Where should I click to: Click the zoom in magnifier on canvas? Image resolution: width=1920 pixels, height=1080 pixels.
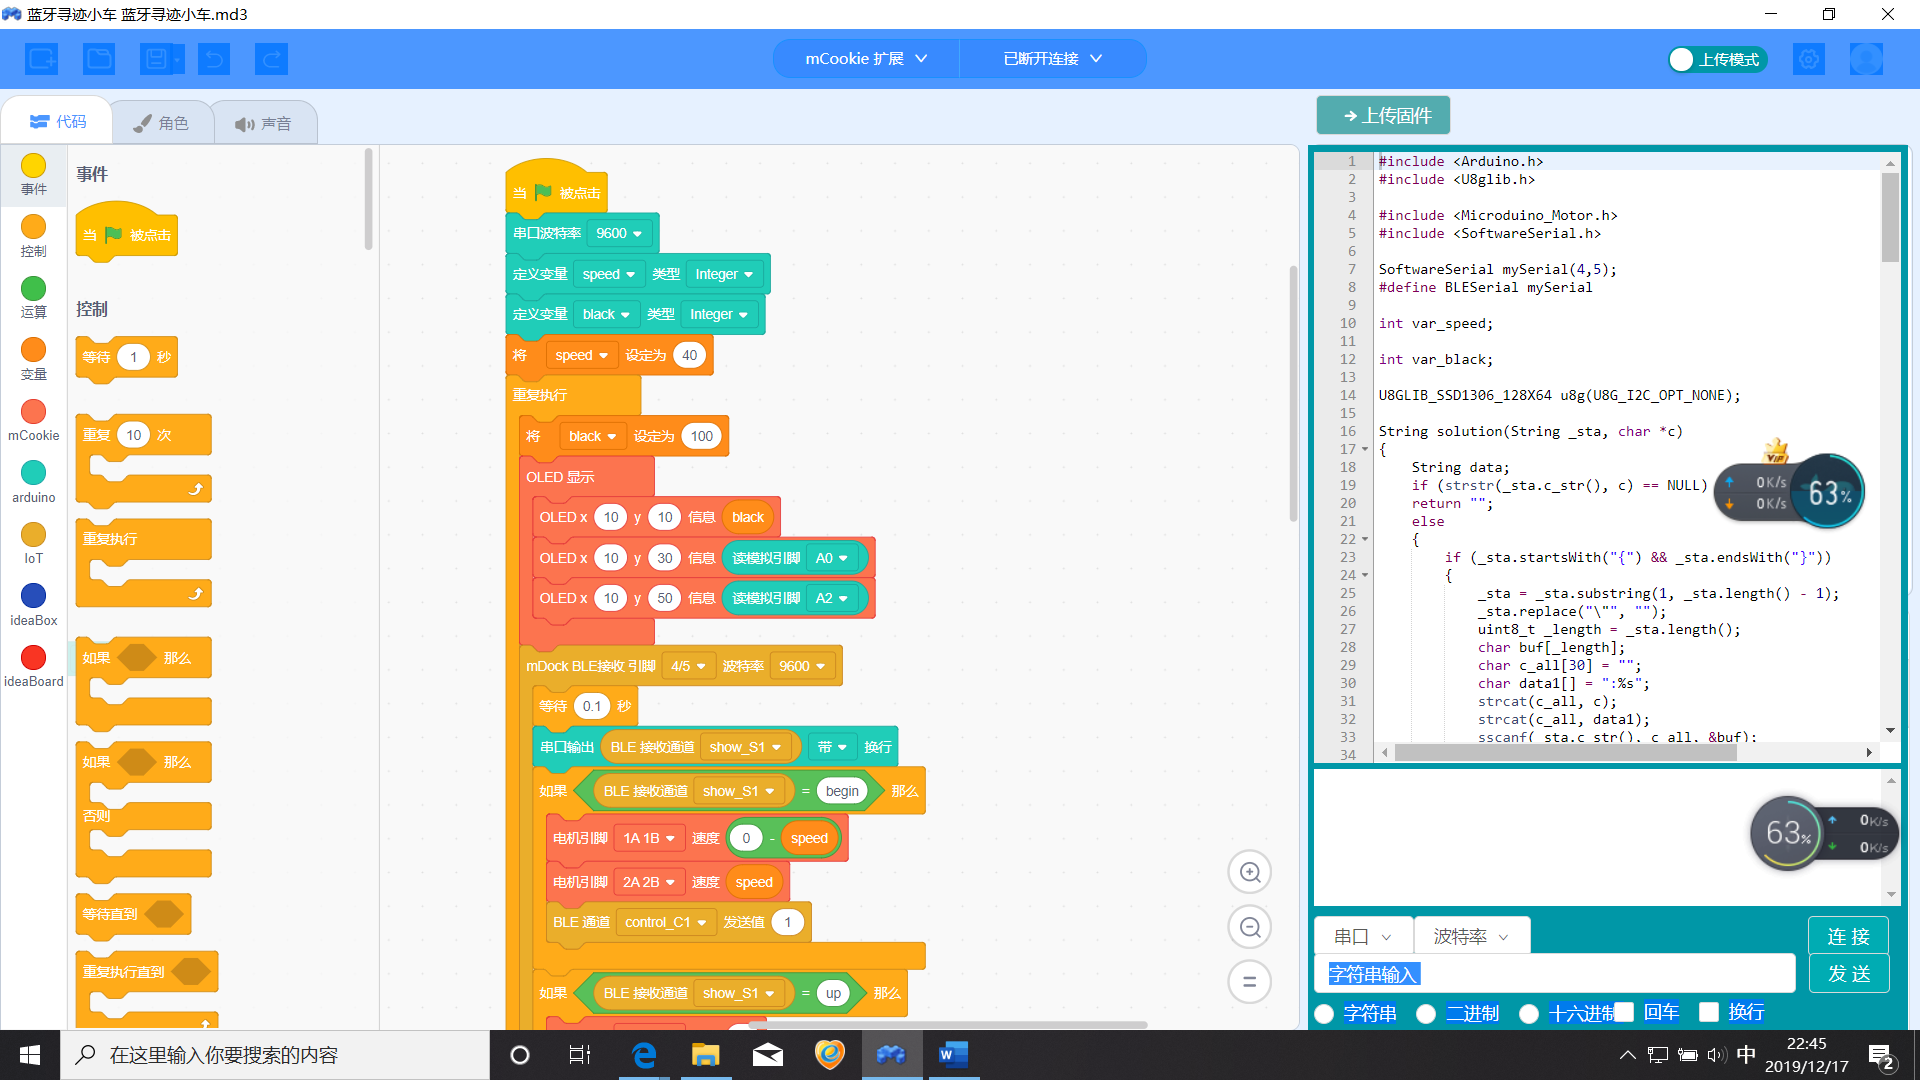(x=1249, y=872)
